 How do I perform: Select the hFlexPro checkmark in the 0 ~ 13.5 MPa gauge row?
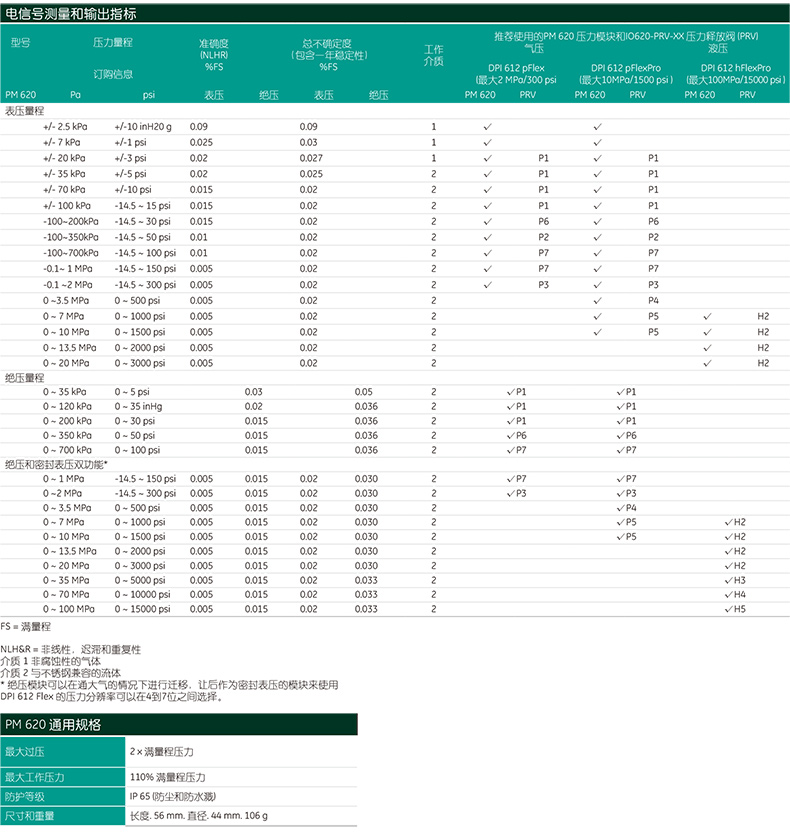707,347
